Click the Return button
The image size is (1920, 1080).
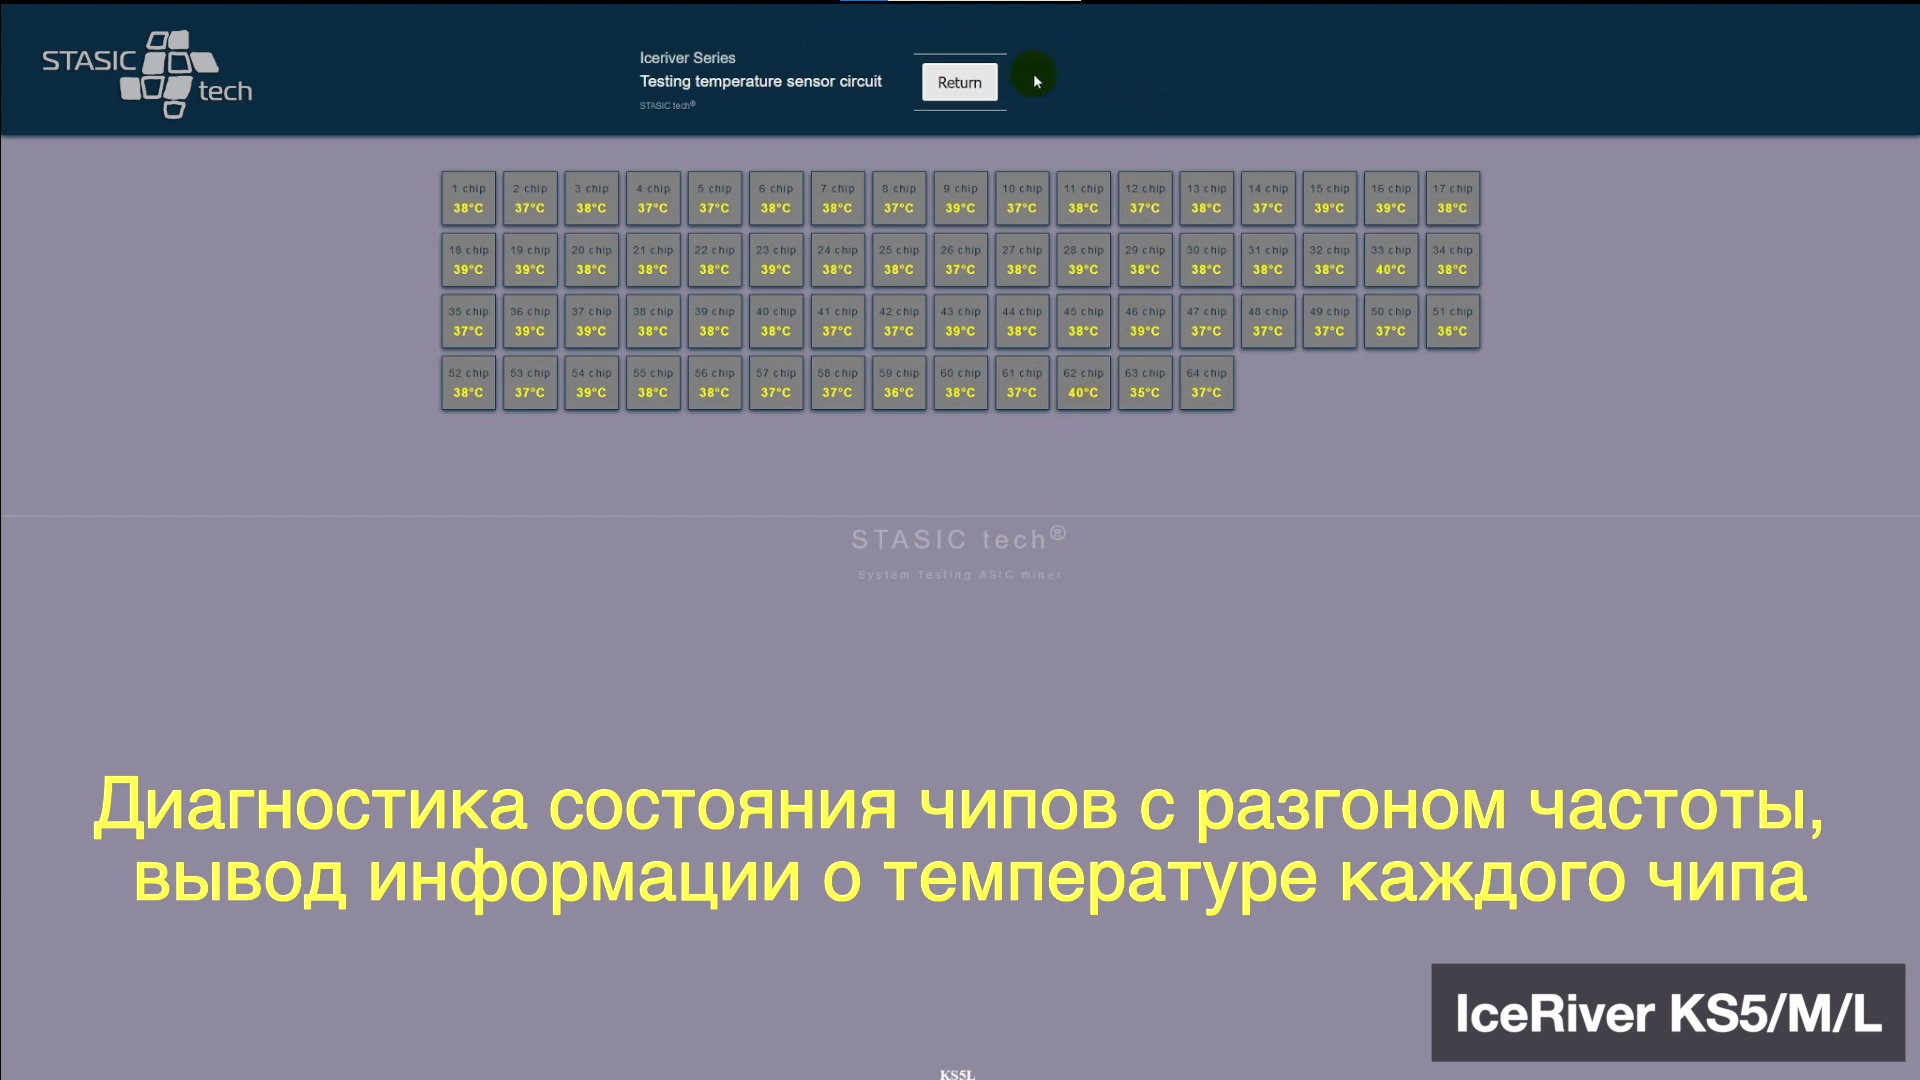point(959,82)
